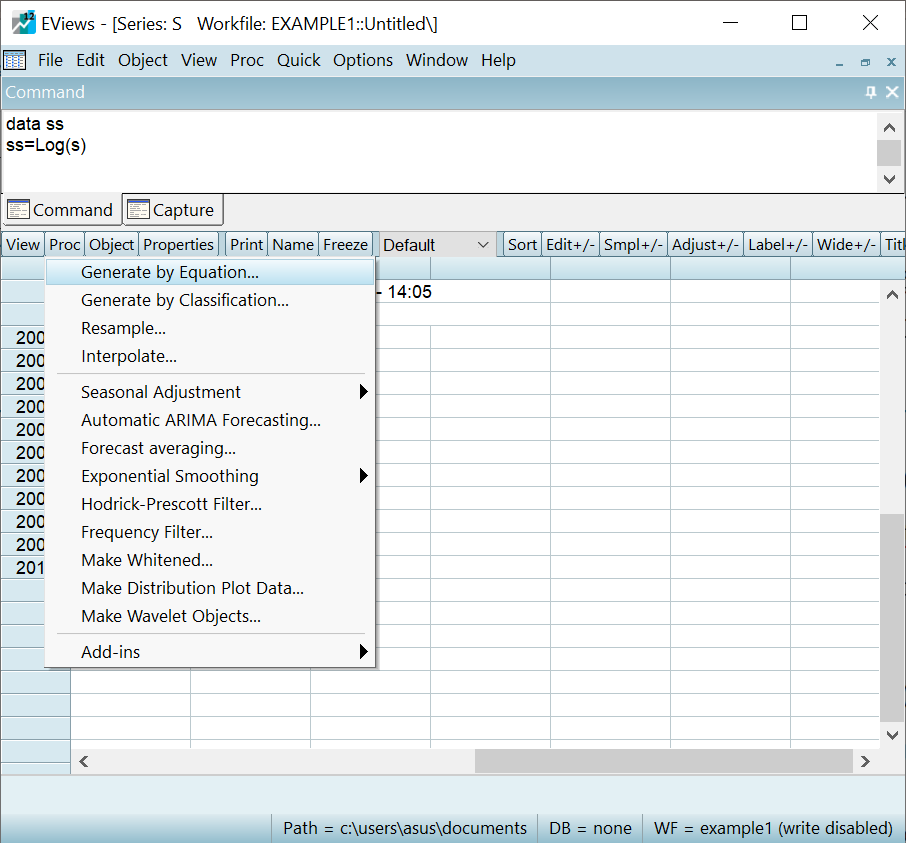Open the Default display dropdown

coord(484,245)
